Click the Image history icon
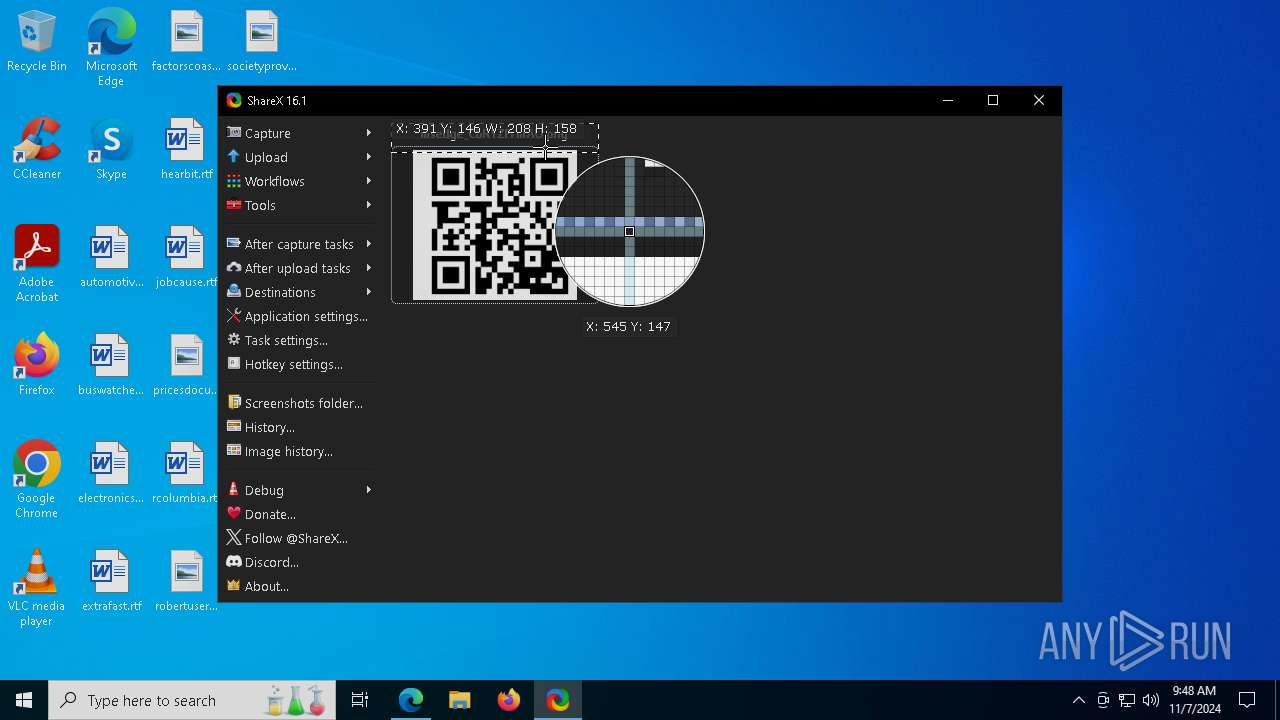 click(x=234, y=450)
